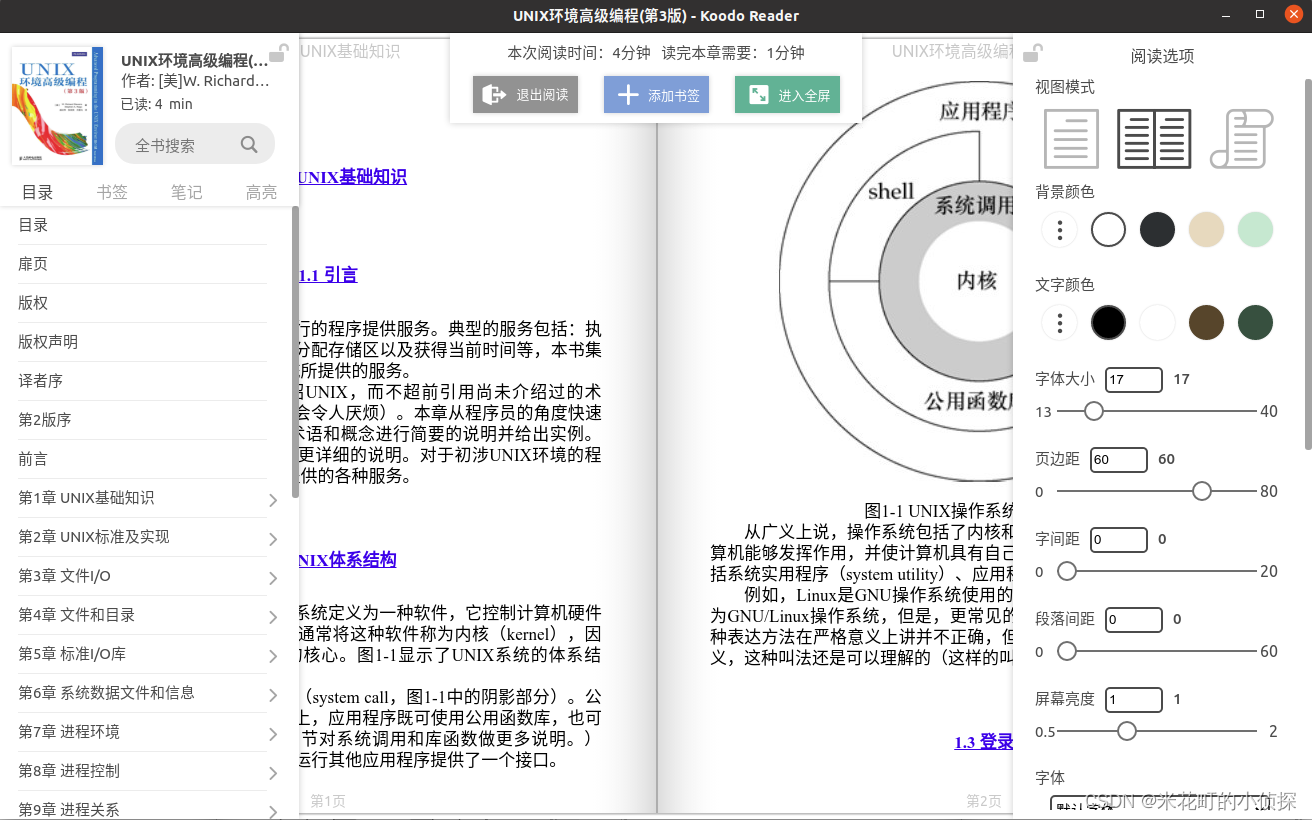Exit reading with 退出阅读 button
This screenshot has height=820, width=1312.
point(526,95)
